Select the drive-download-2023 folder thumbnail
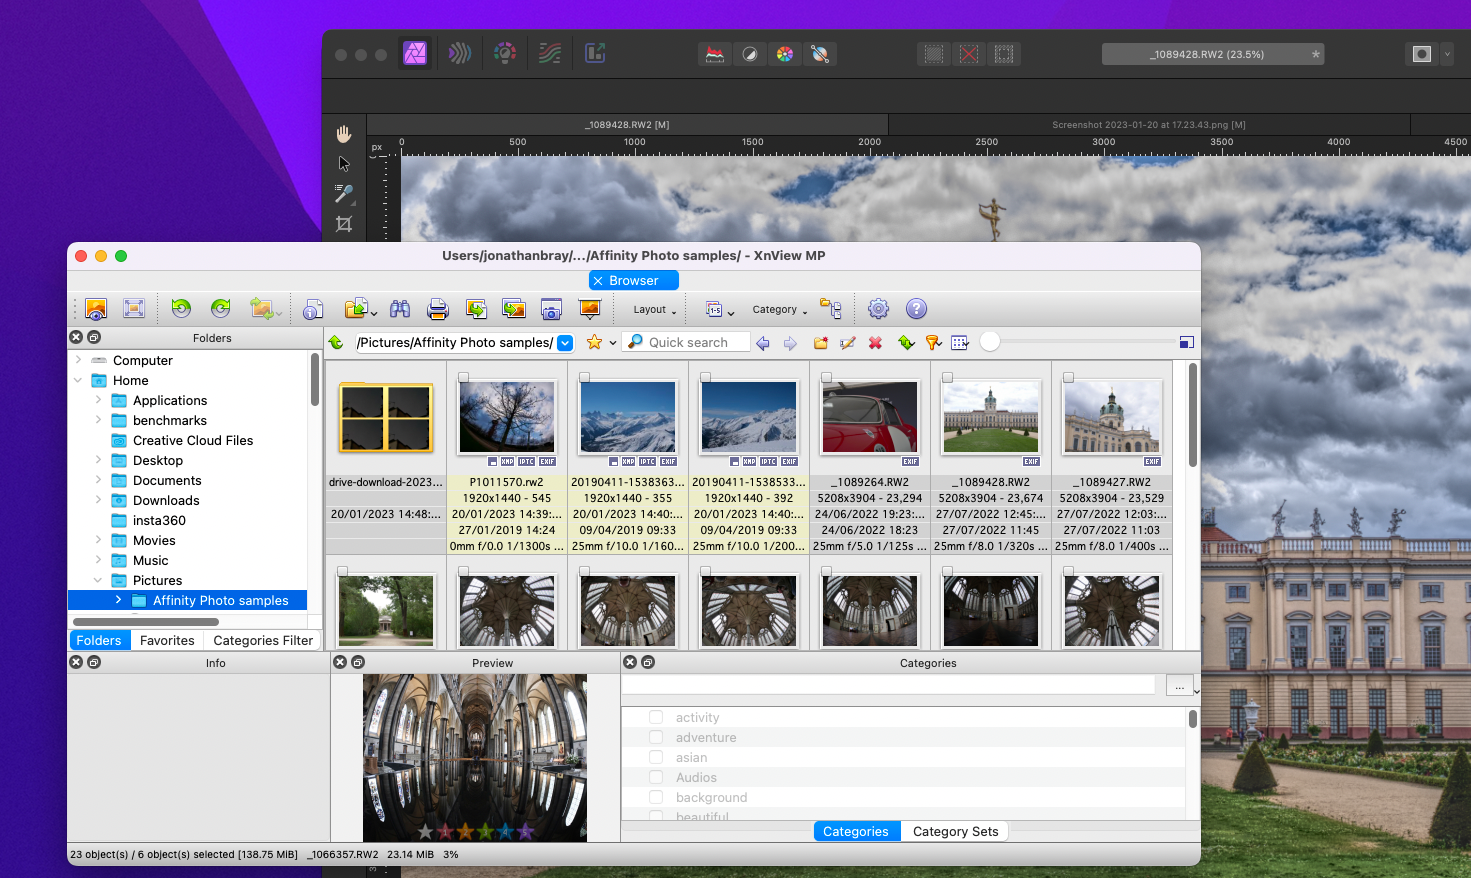This screenshot has width=1471, height=878. (386, 418)
